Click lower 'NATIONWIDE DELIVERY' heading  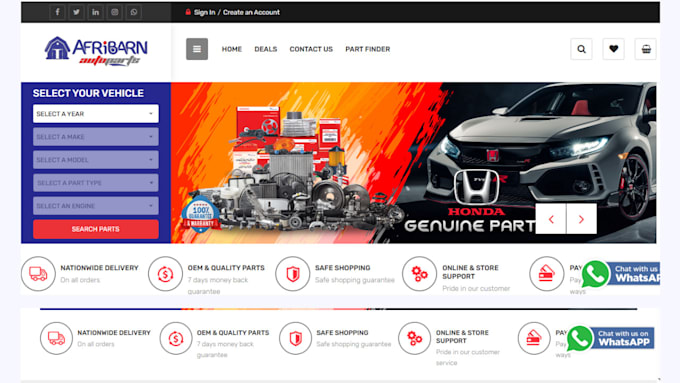click(x=114, y=333)
